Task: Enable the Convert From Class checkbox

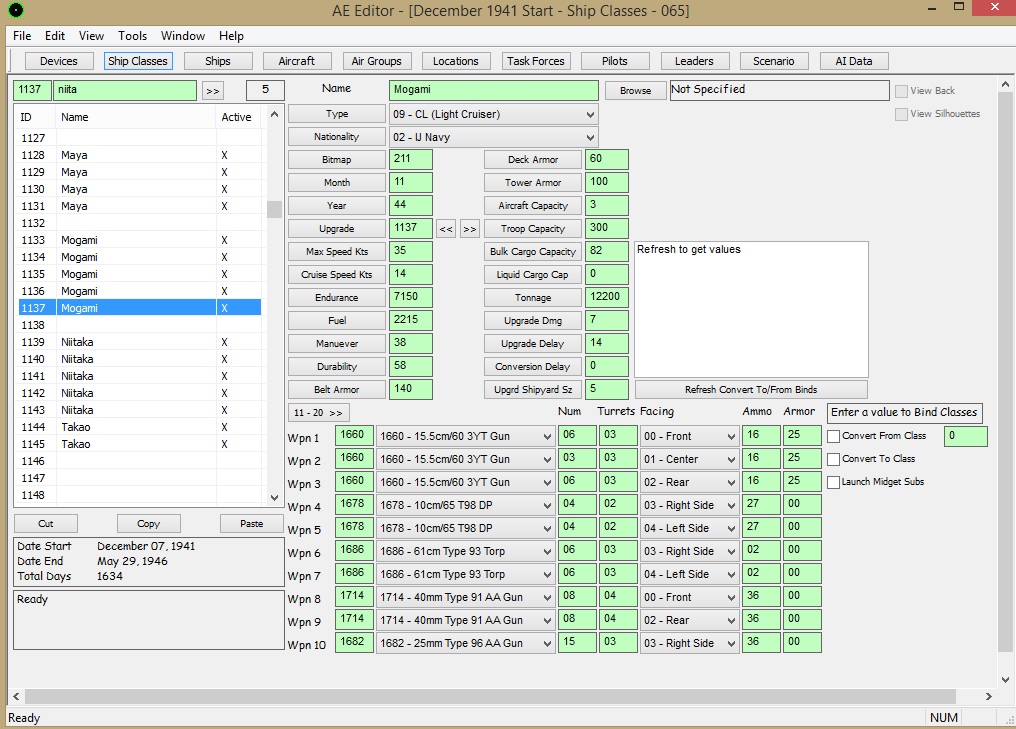Action: [x=834, y=436]
